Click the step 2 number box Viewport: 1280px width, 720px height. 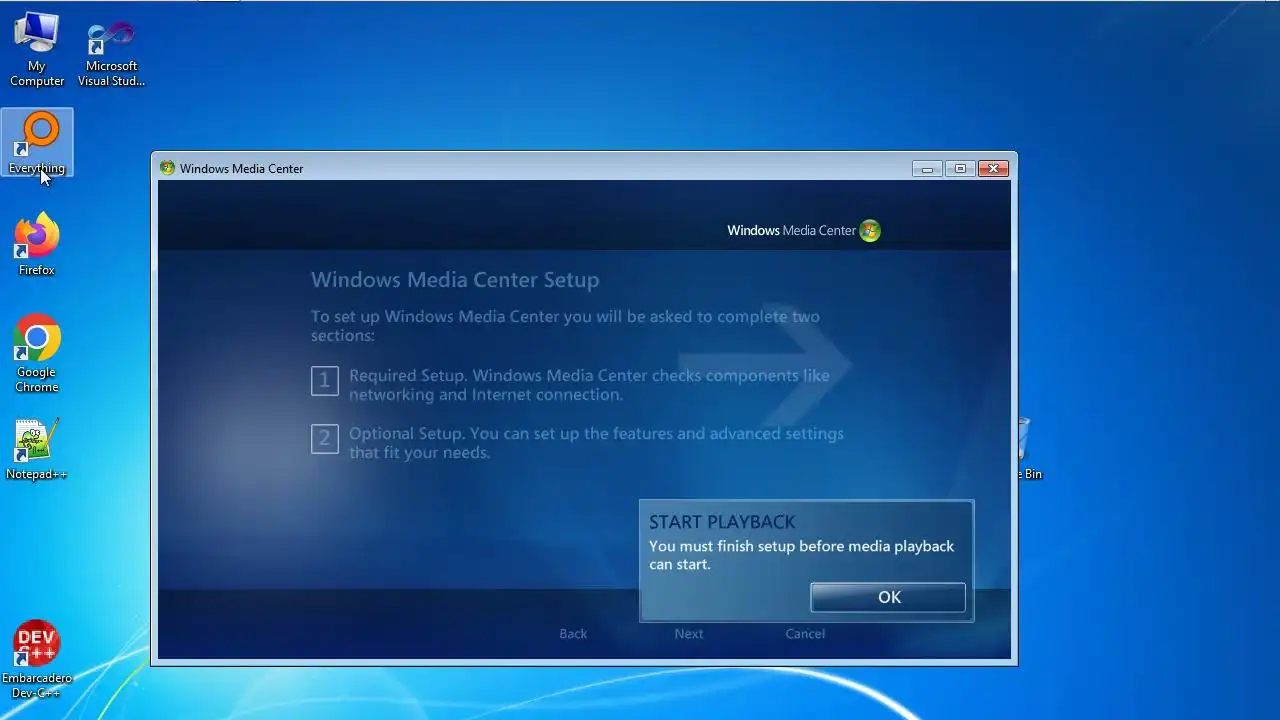pos(325,439)
